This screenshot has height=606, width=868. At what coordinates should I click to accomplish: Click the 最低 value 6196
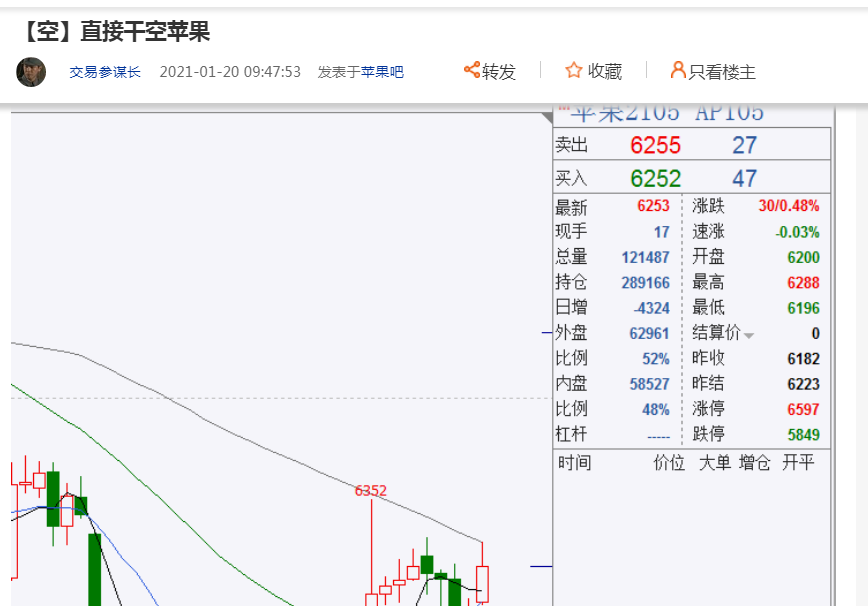(803, 308)
